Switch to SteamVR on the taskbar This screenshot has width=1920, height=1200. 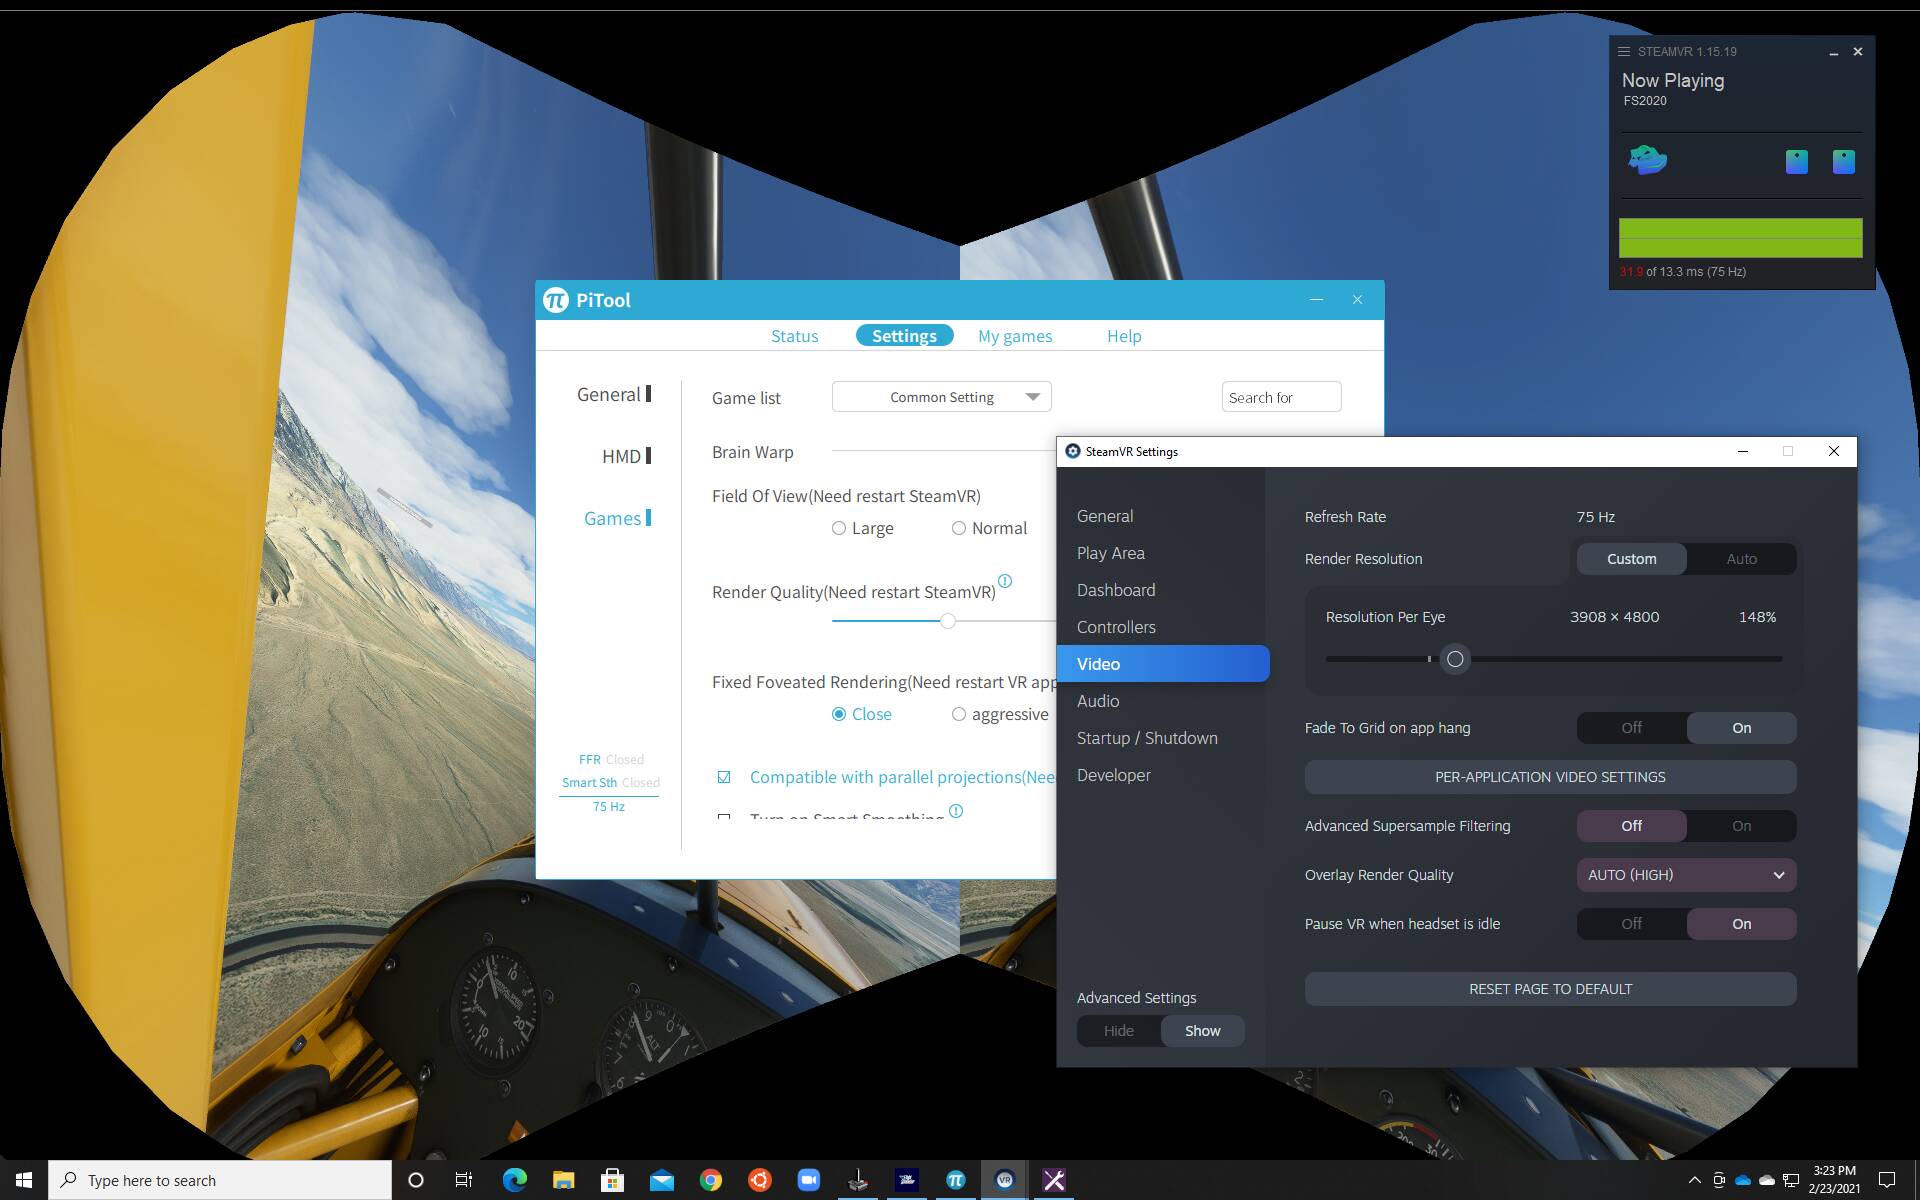(1004, 1180)
